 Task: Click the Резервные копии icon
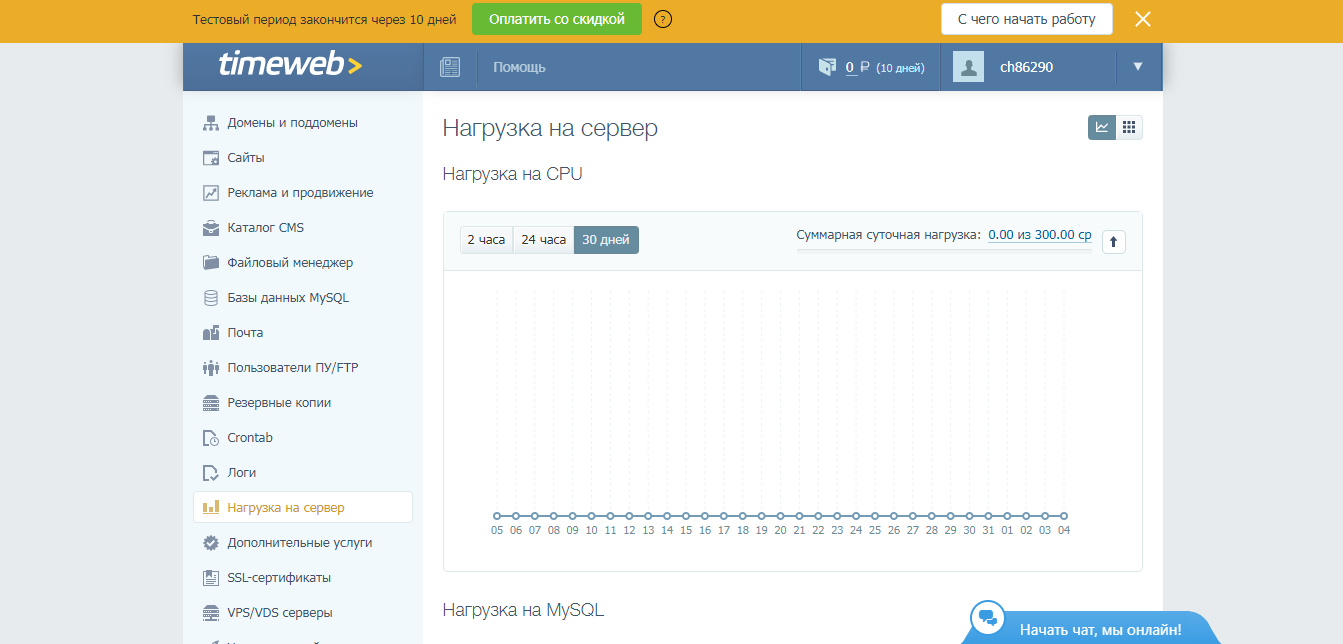[x=210, y=403]
